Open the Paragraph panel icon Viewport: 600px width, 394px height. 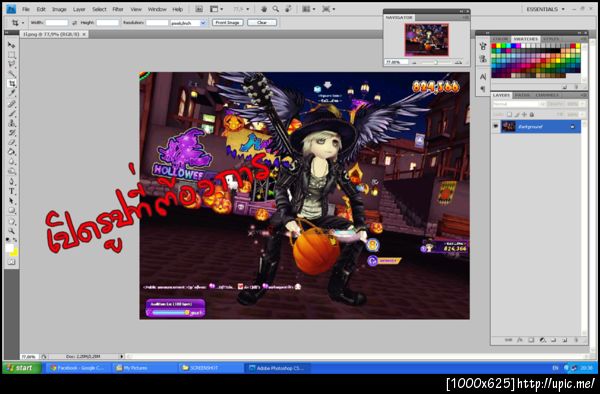[x=483, y=89]
